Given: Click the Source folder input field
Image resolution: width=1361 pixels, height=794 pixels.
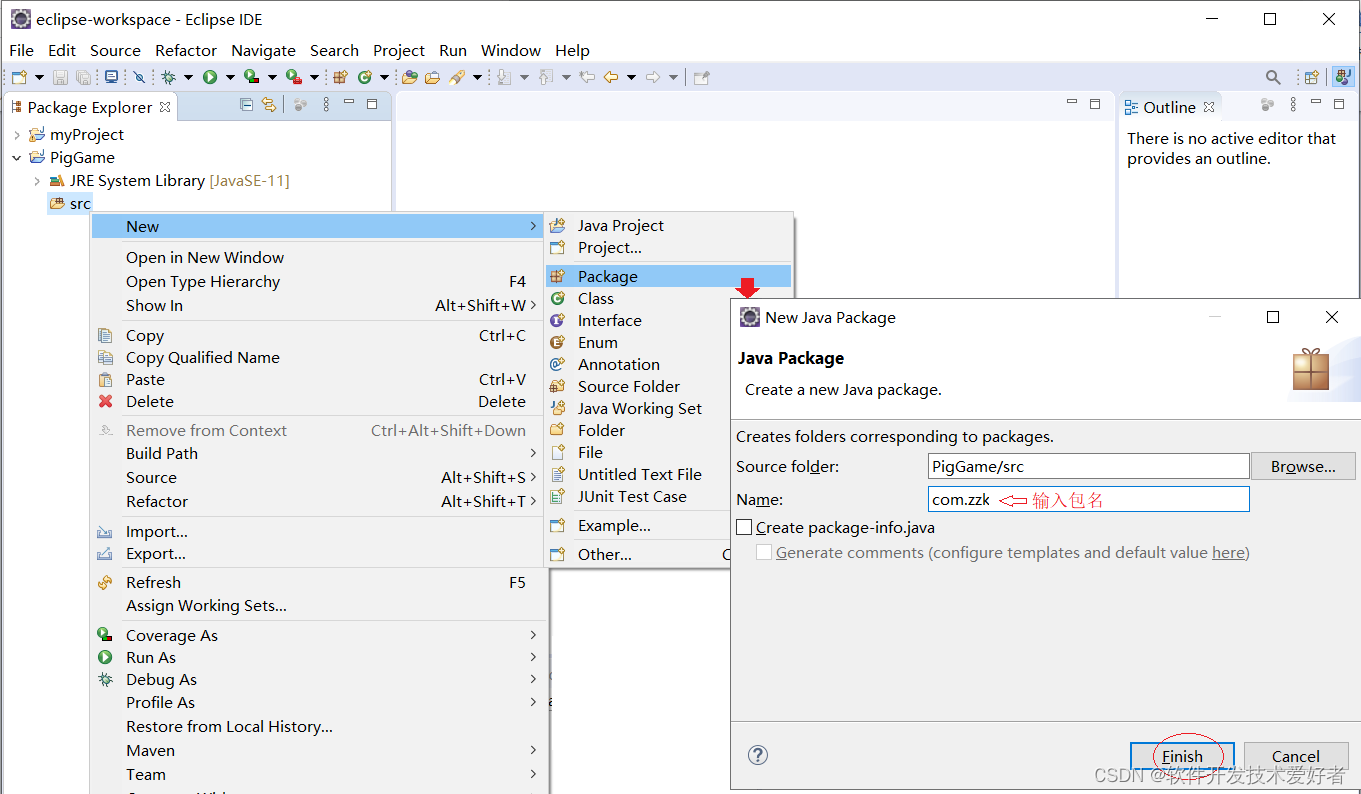Looking at the screenshot, I should pyautogui.click(x=1088, y=466).
